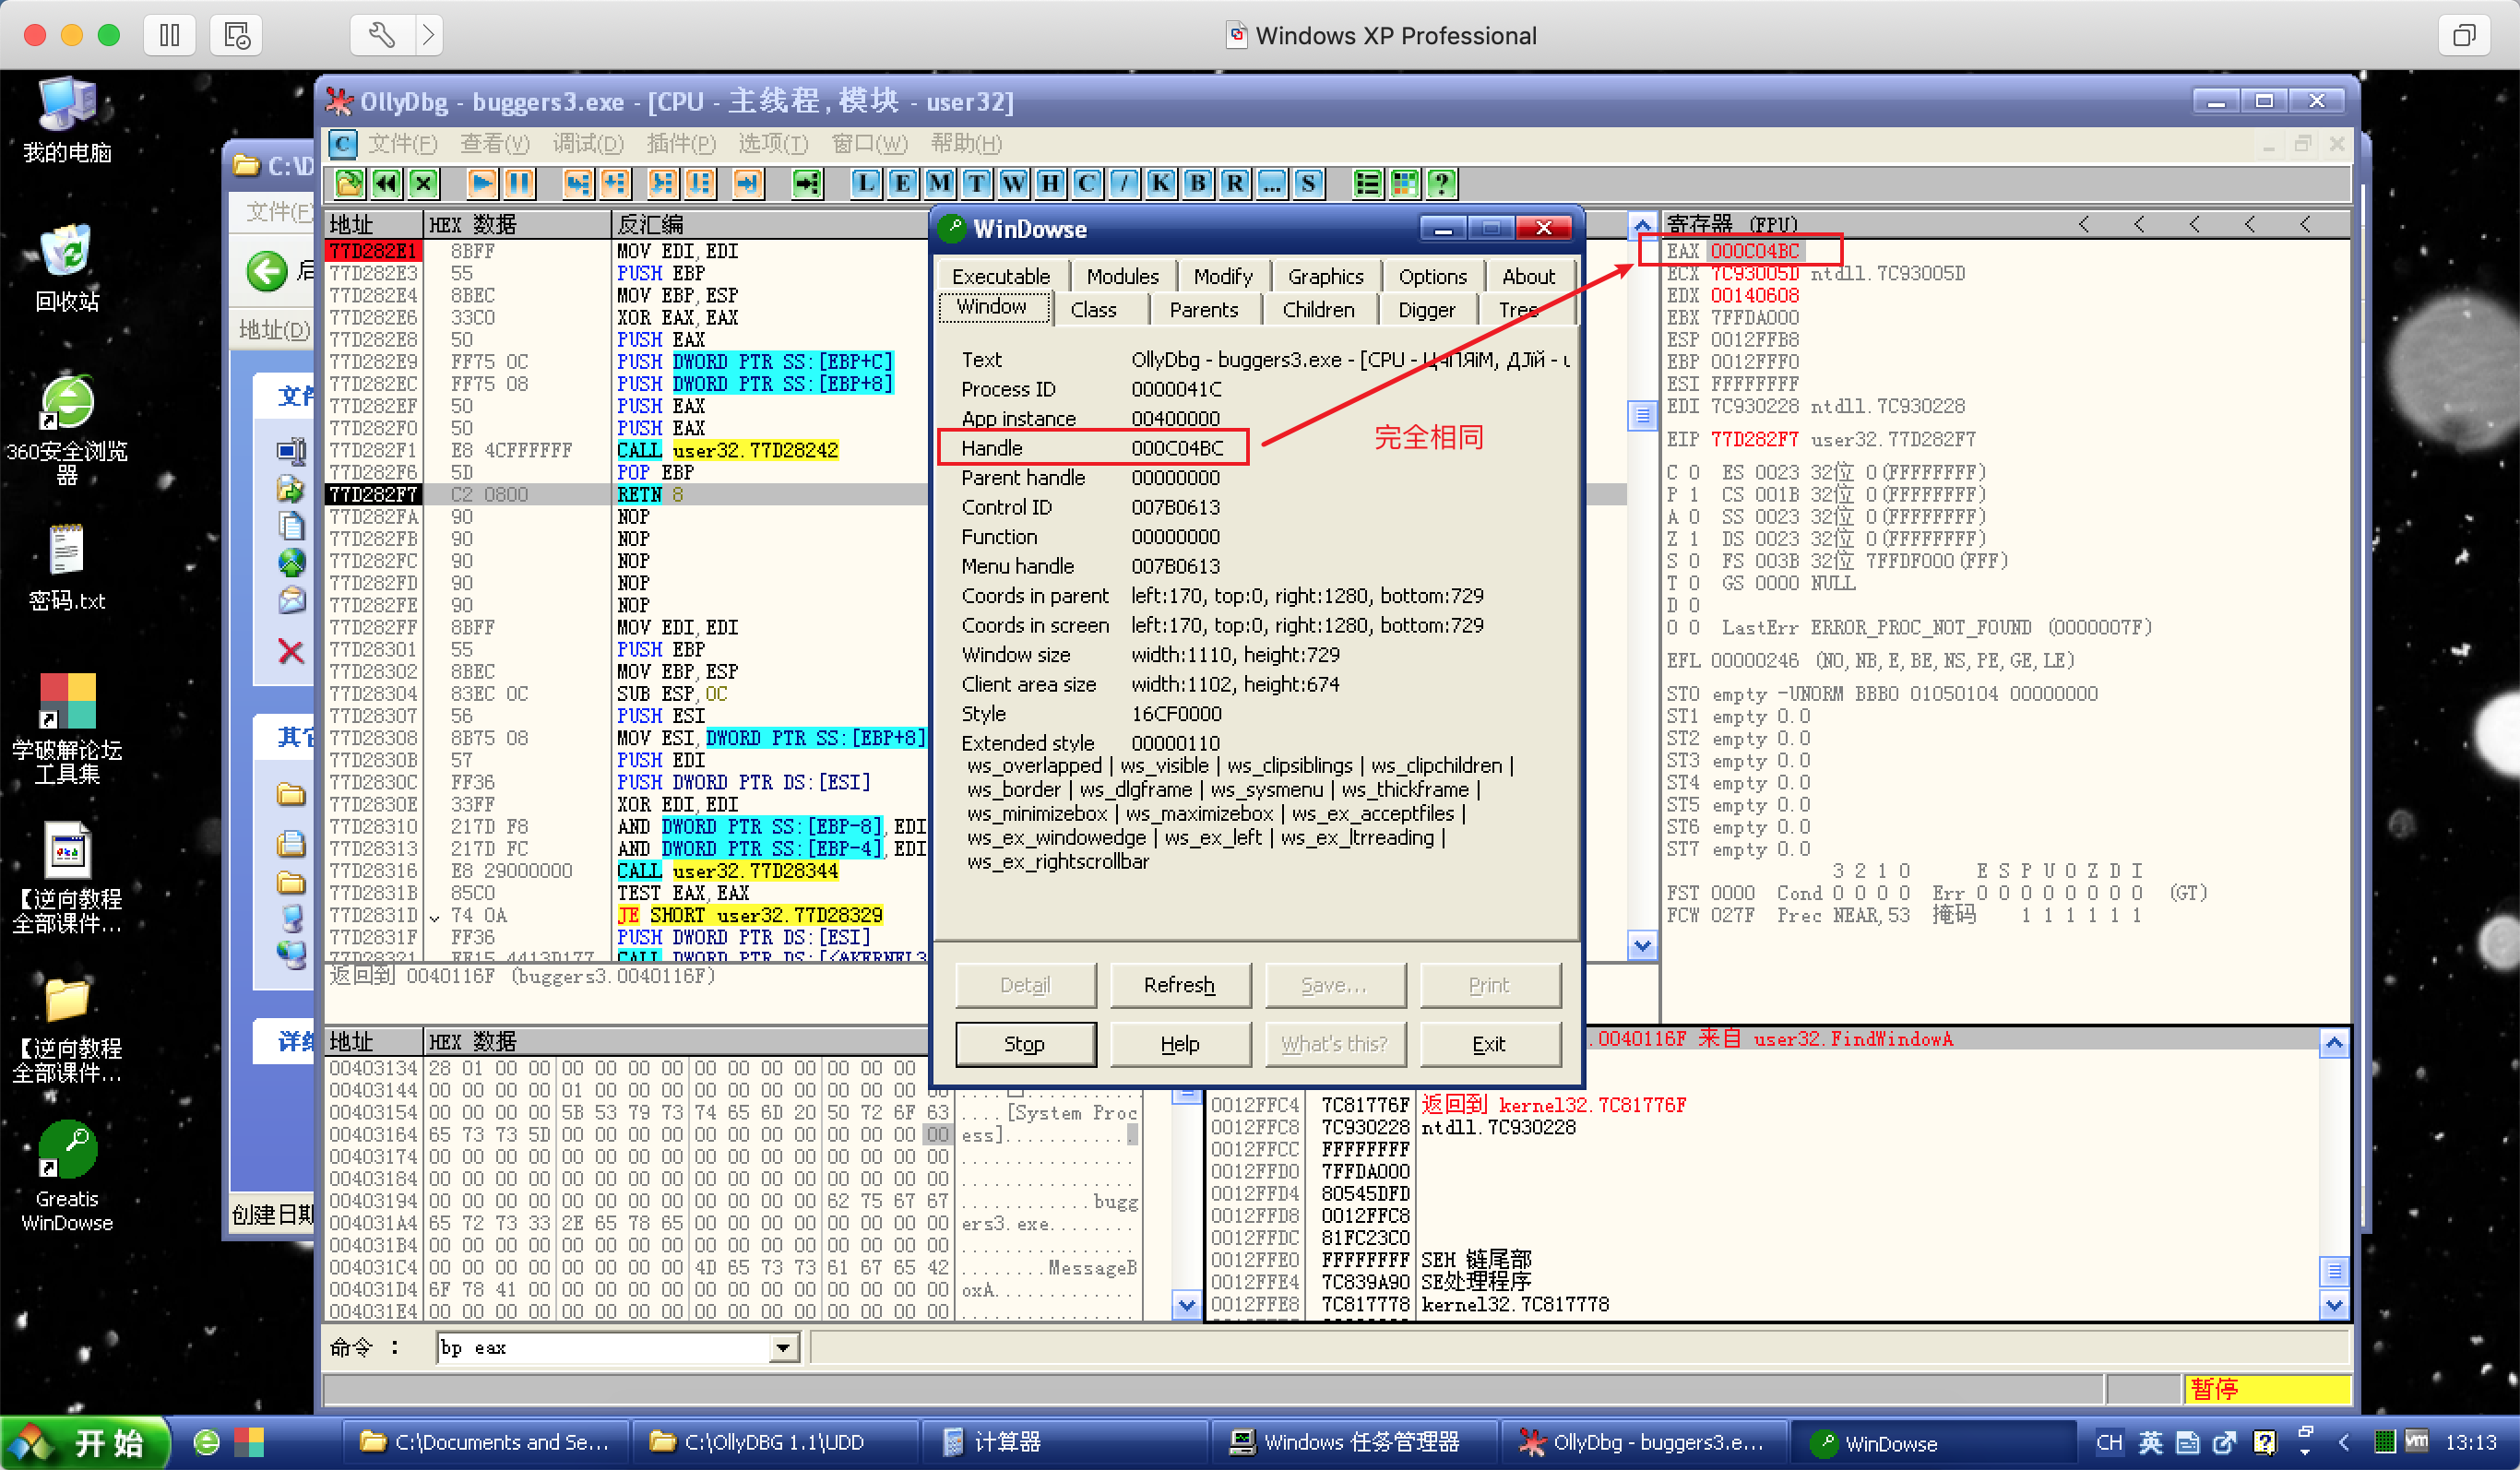Open Breakpoints window with B button

[x=1197, y=183]
